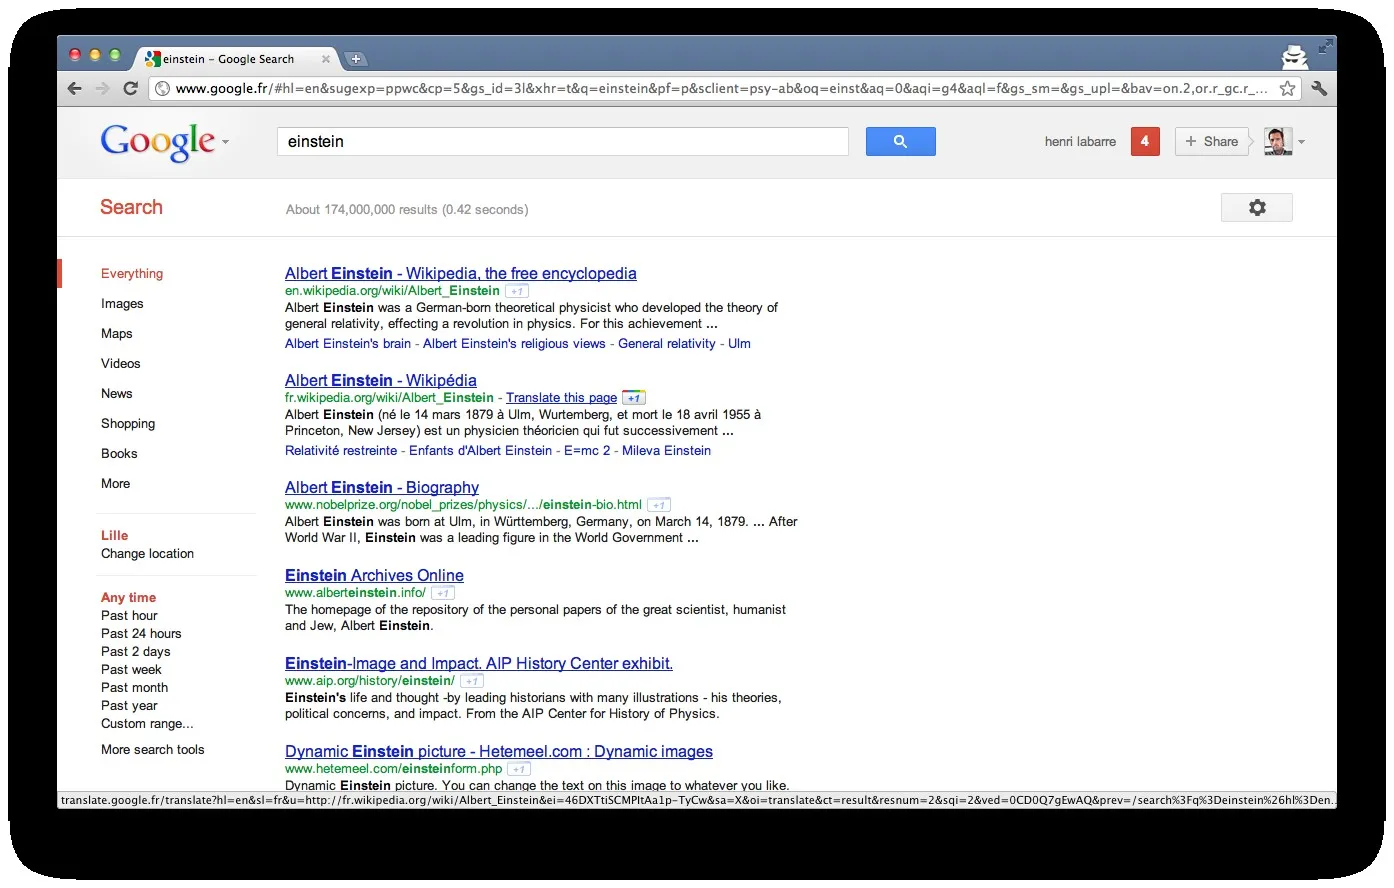The width and height of the screenshot is (1394, 888).
Task: Click the browser back arrow
Action: pos(75,88)
